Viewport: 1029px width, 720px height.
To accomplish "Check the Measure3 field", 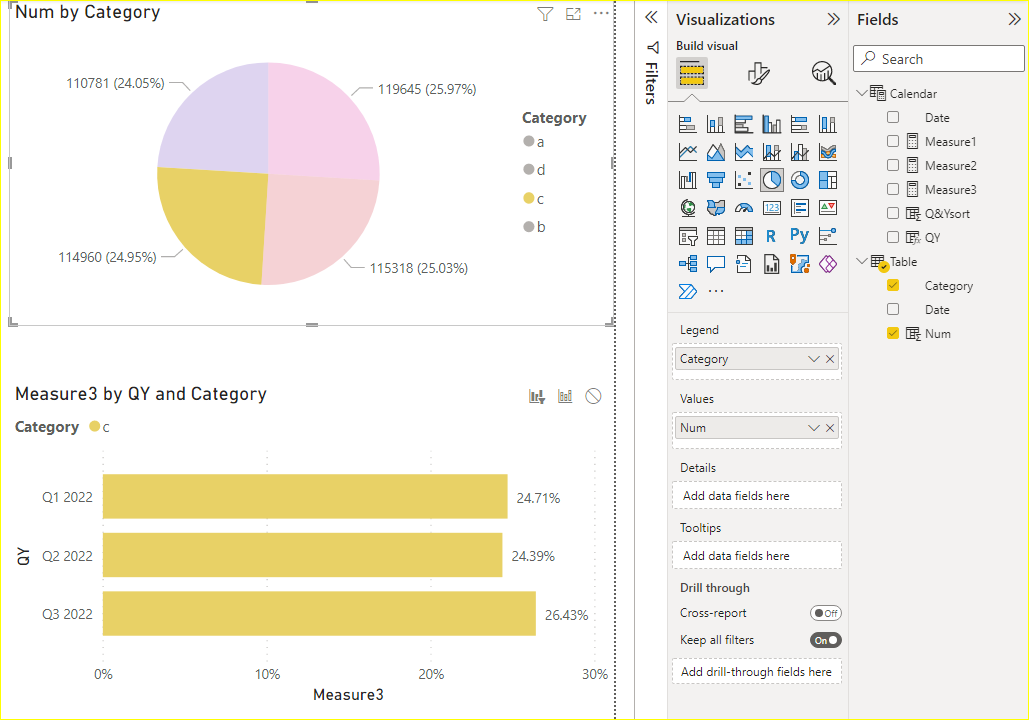I will 892,189.
